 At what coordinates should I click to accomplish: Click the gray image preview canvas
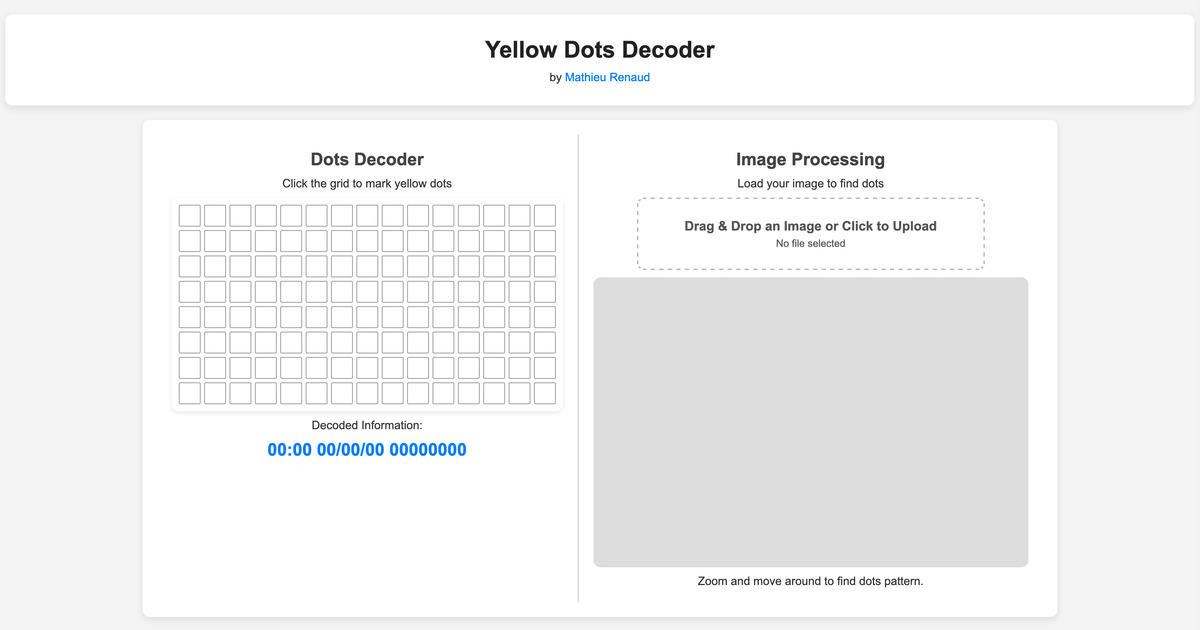tap(810, 422)
